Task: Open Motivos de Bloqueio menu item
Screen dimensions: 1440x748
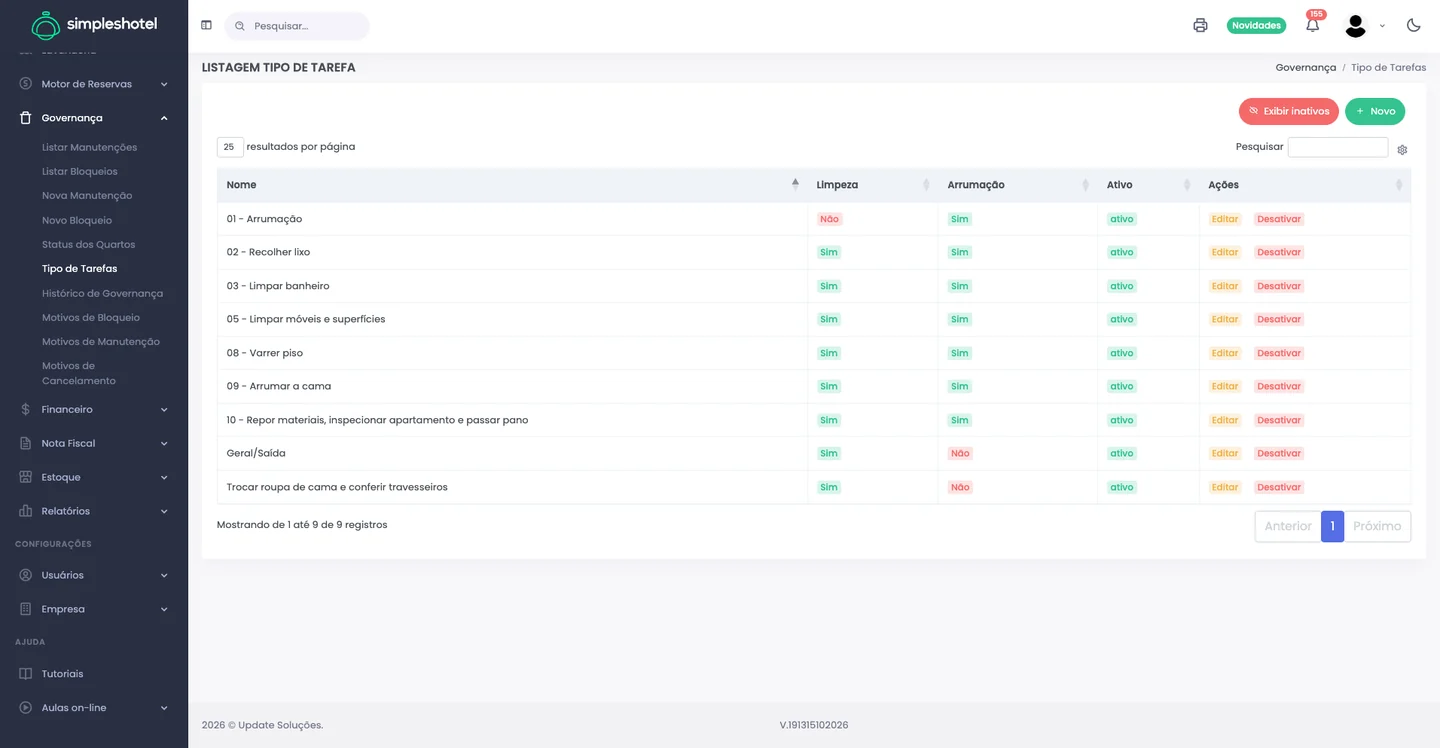Action: (91, 317)
